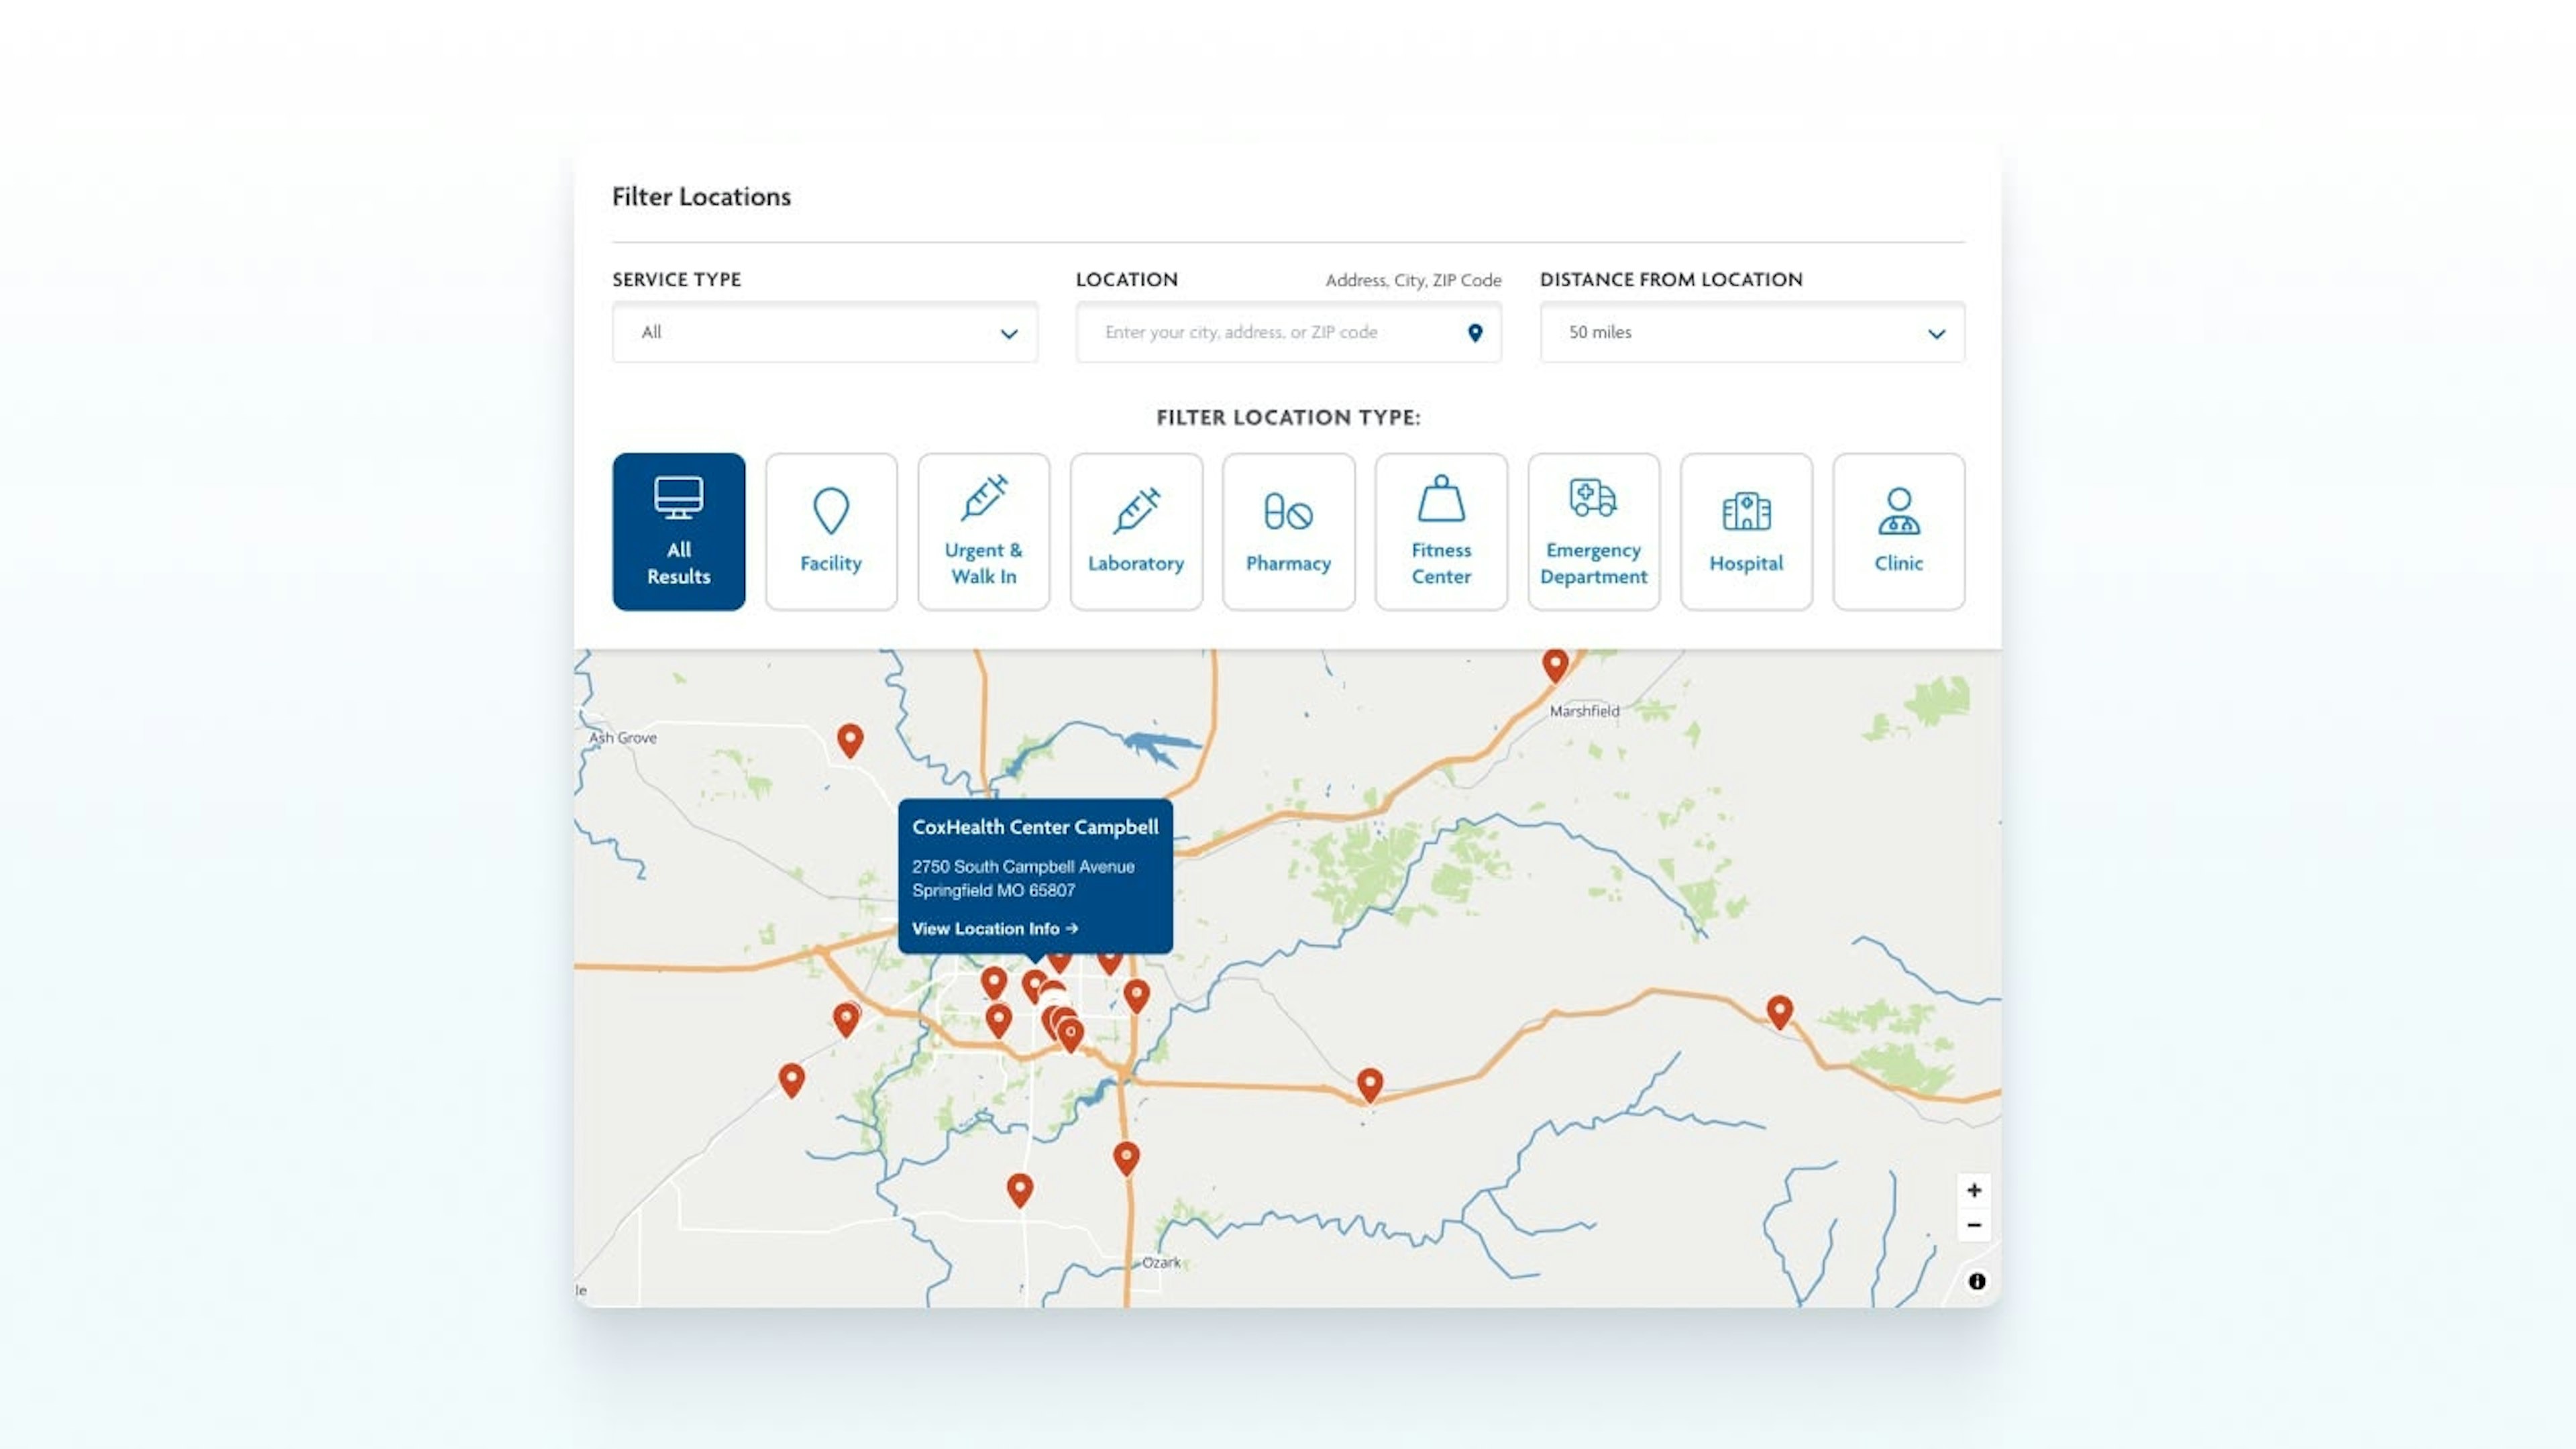
Task: Select the Laboratory location type
Action: click(x=1136, y=531)
